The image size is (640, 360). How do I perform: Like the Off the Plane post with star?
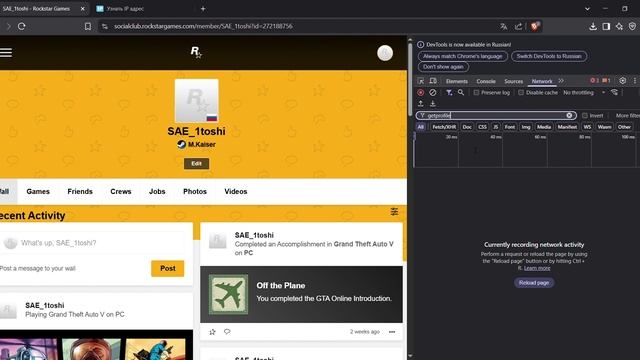(212, 332)
